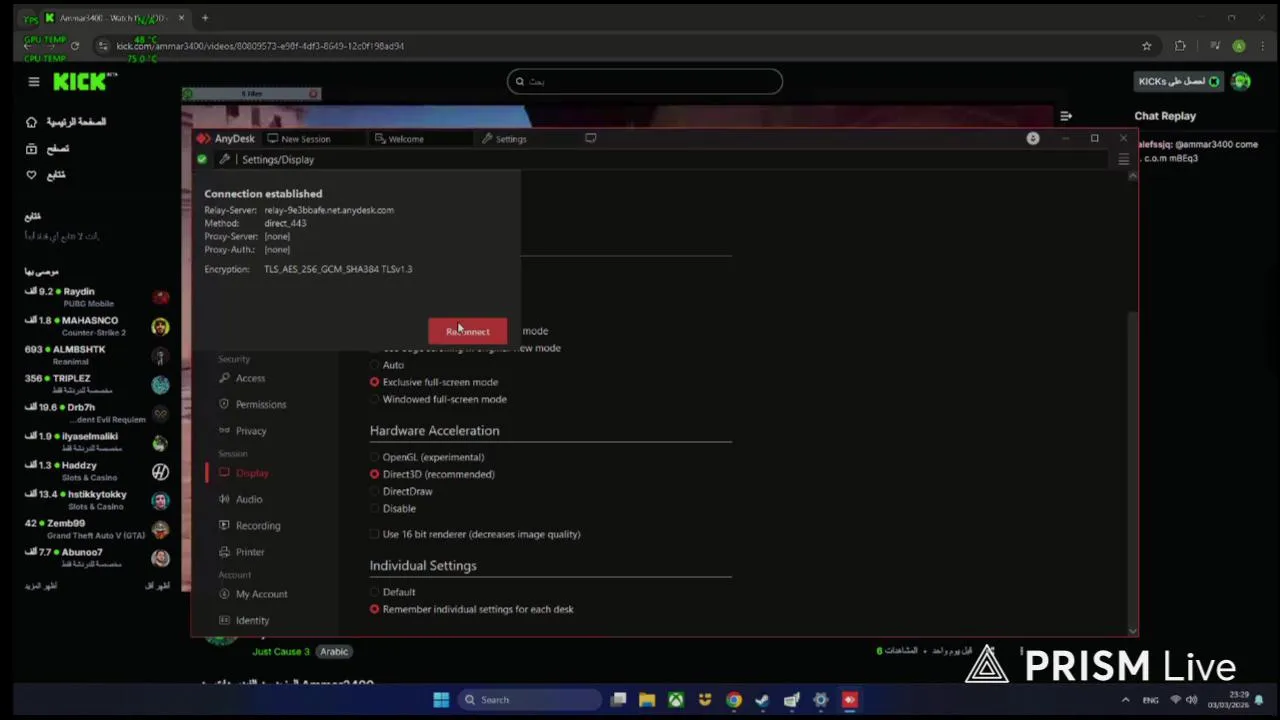
Task: Click the Kick following heart icon
Action: click(x=31, y=175)
